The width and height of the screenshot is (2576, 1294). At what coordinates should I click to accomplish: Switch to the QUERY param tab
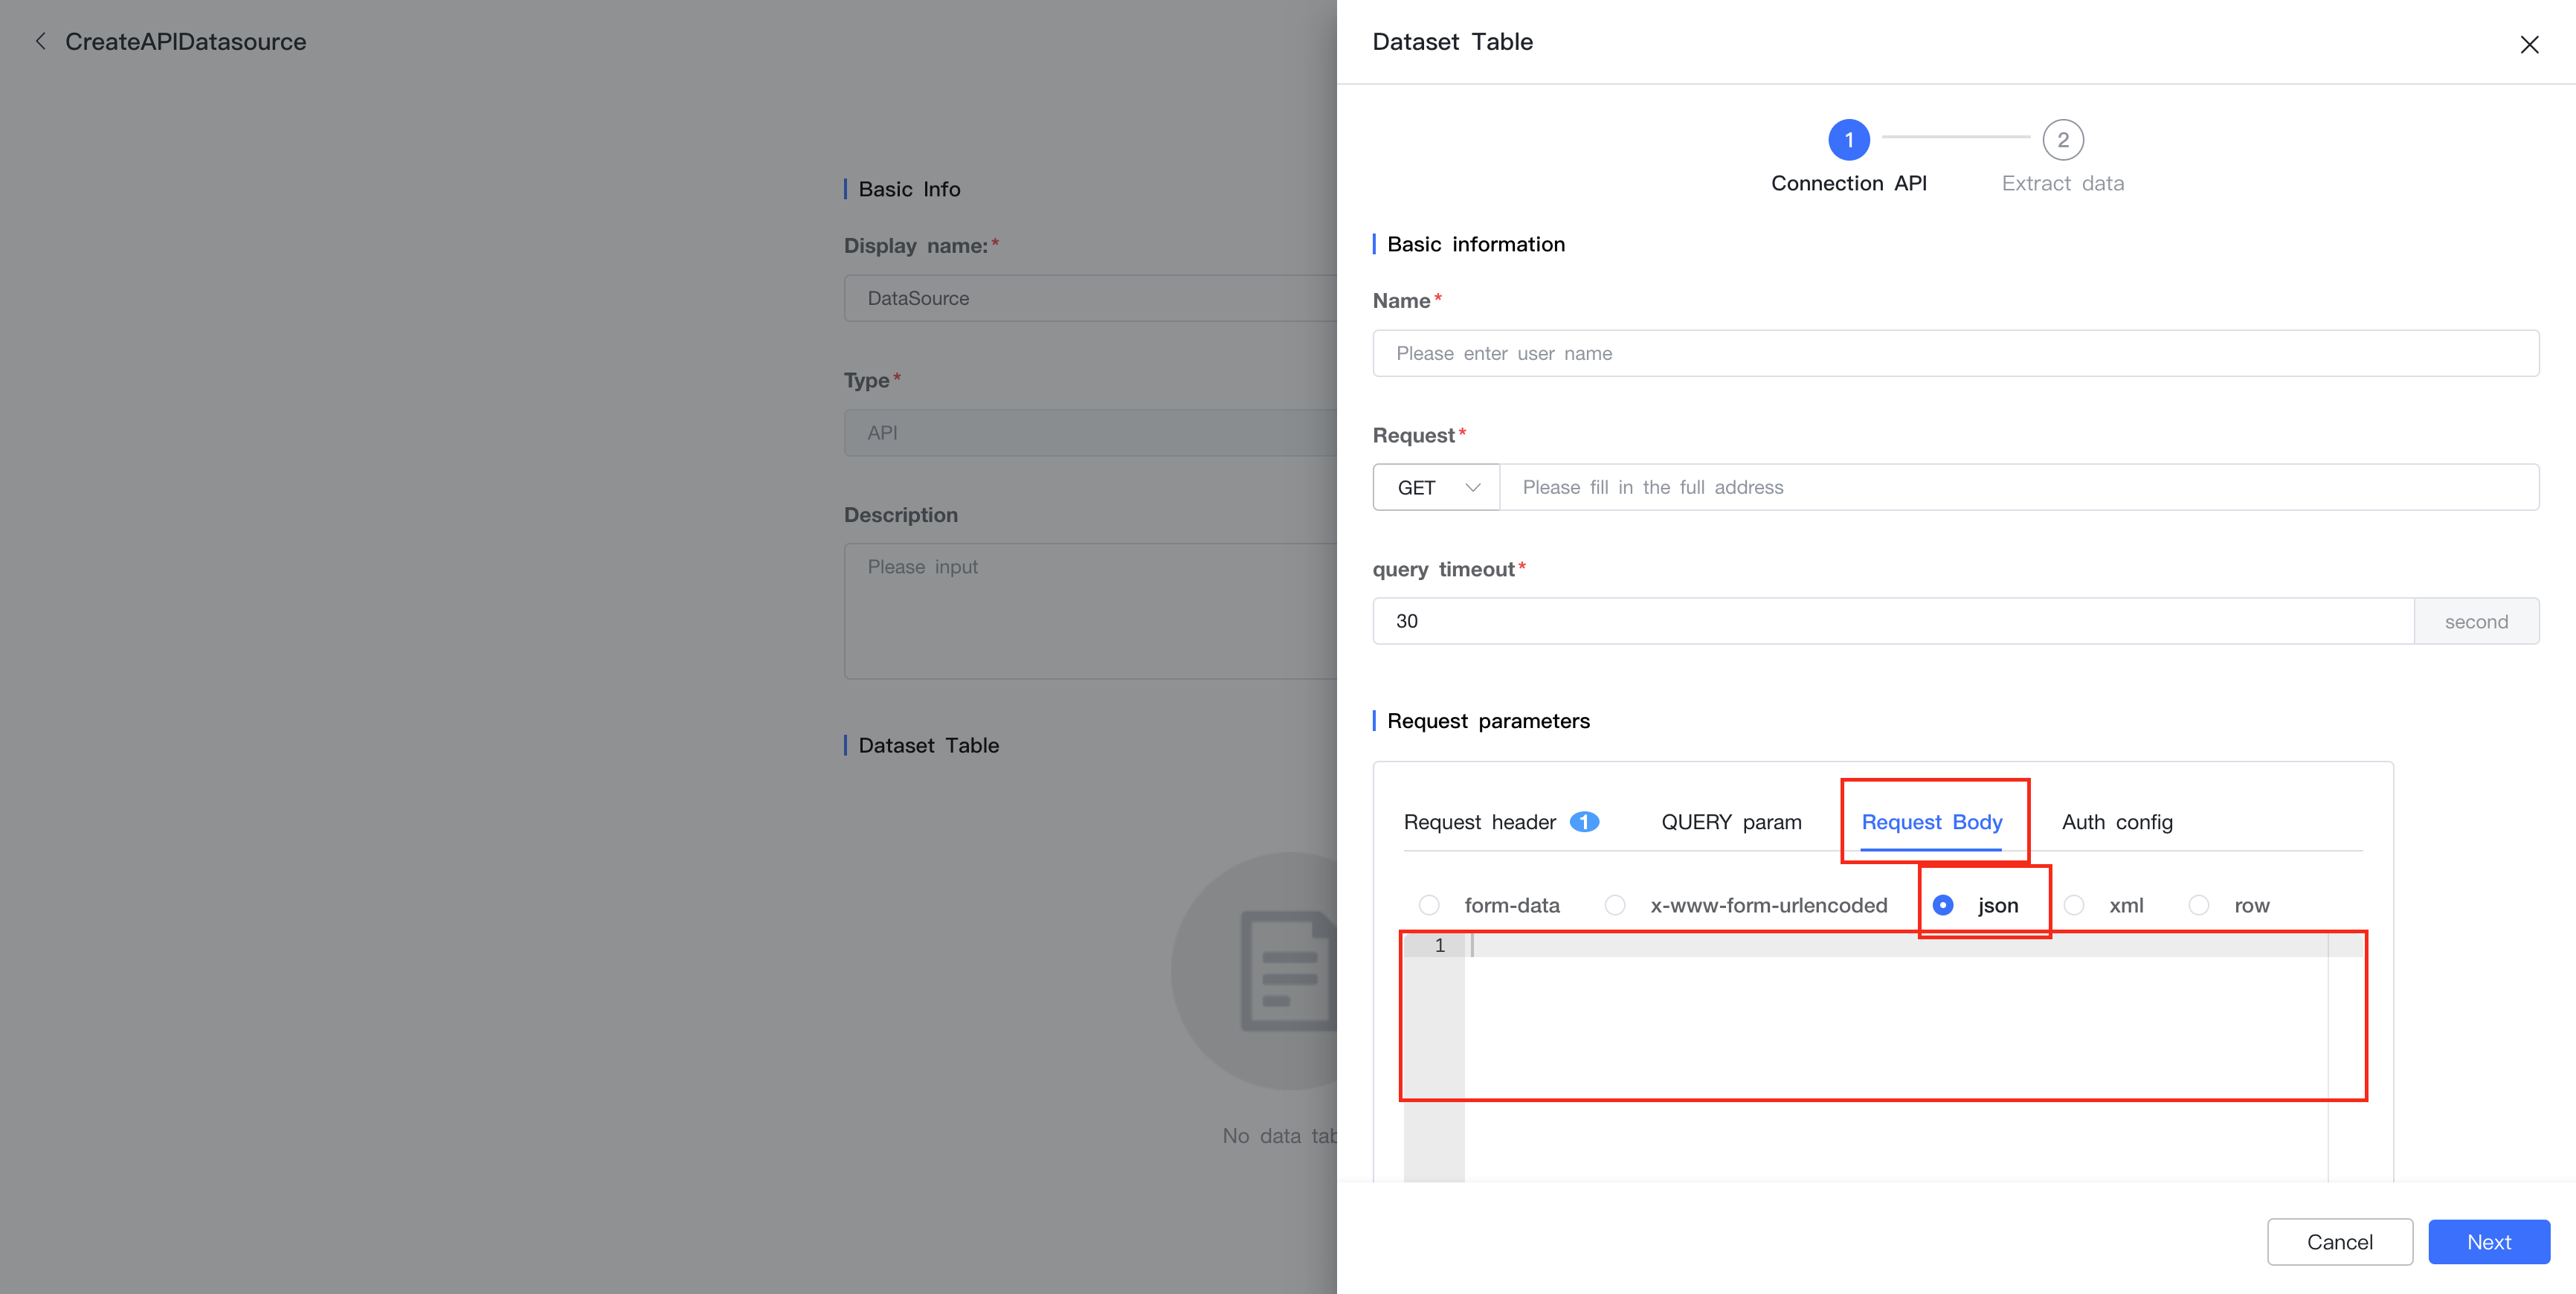1731,822
